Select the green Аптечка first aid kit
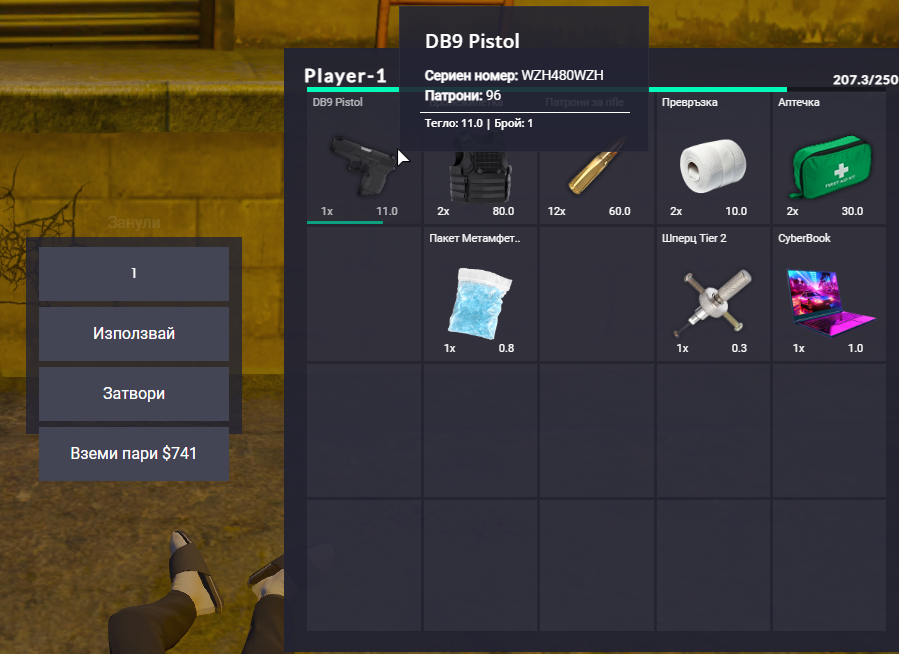This screenshot has width=899, height=654. pos(831,167)
